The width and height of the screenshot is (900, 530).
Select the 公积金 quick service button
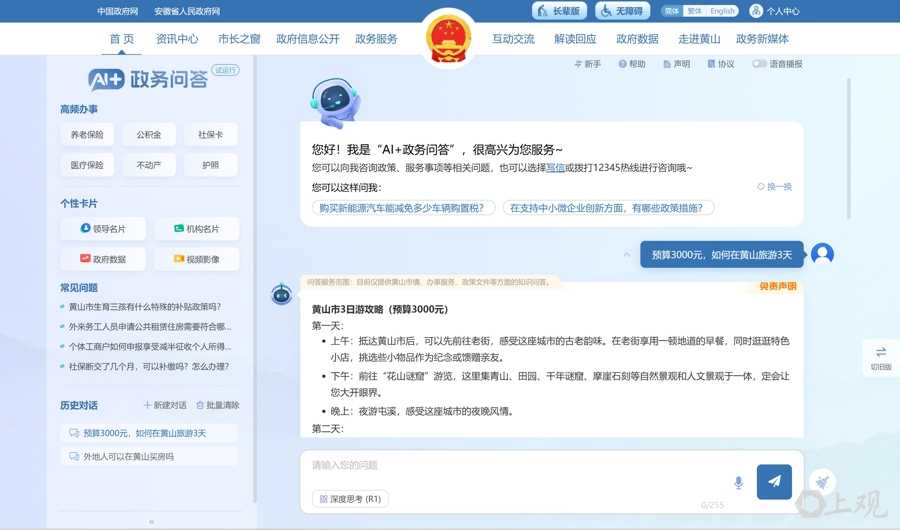coord(149,135)
